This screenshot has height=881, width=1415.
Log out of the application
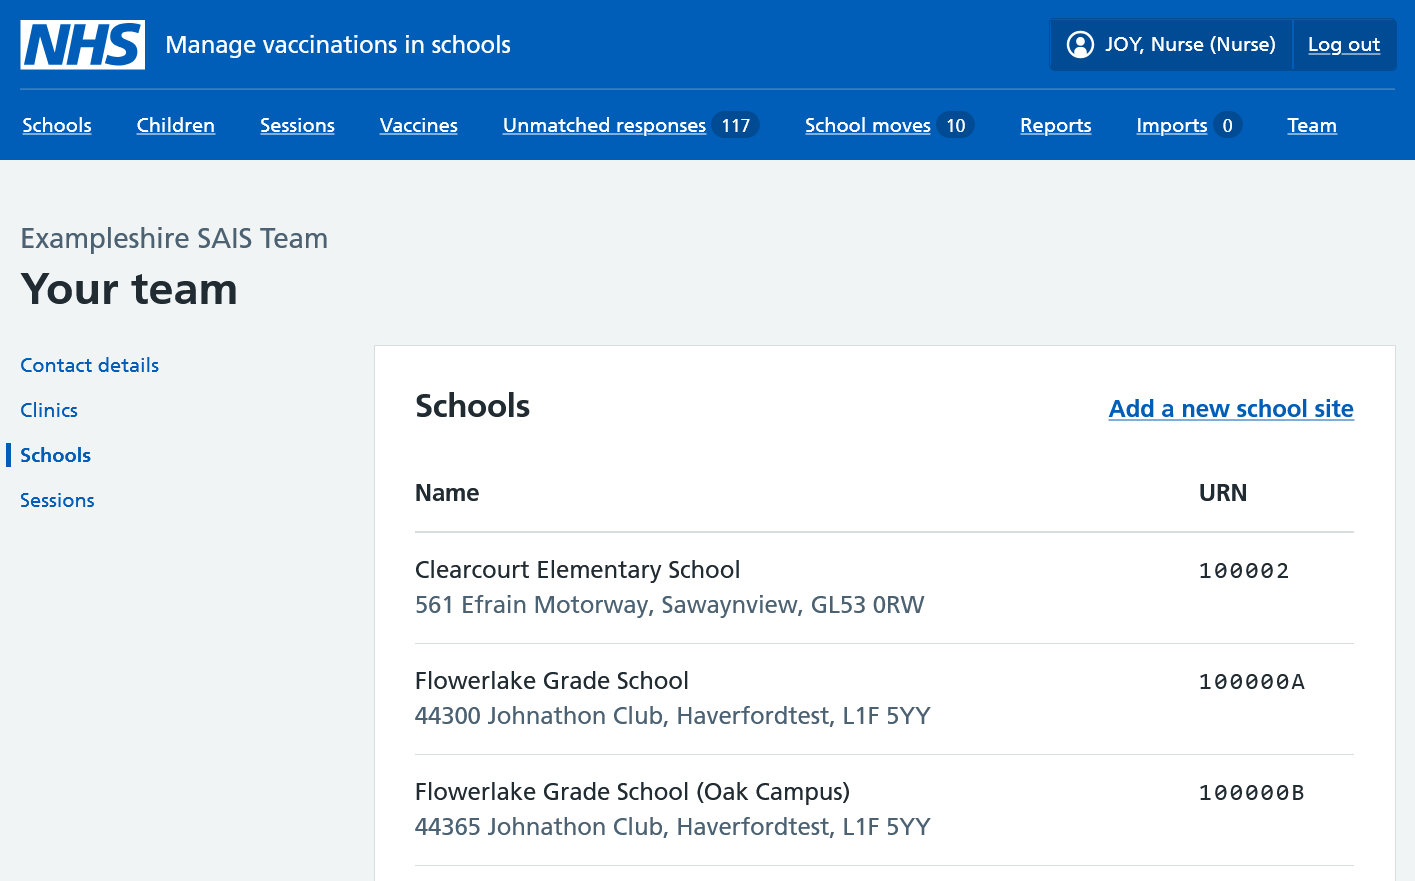(x=1343, y=44)
